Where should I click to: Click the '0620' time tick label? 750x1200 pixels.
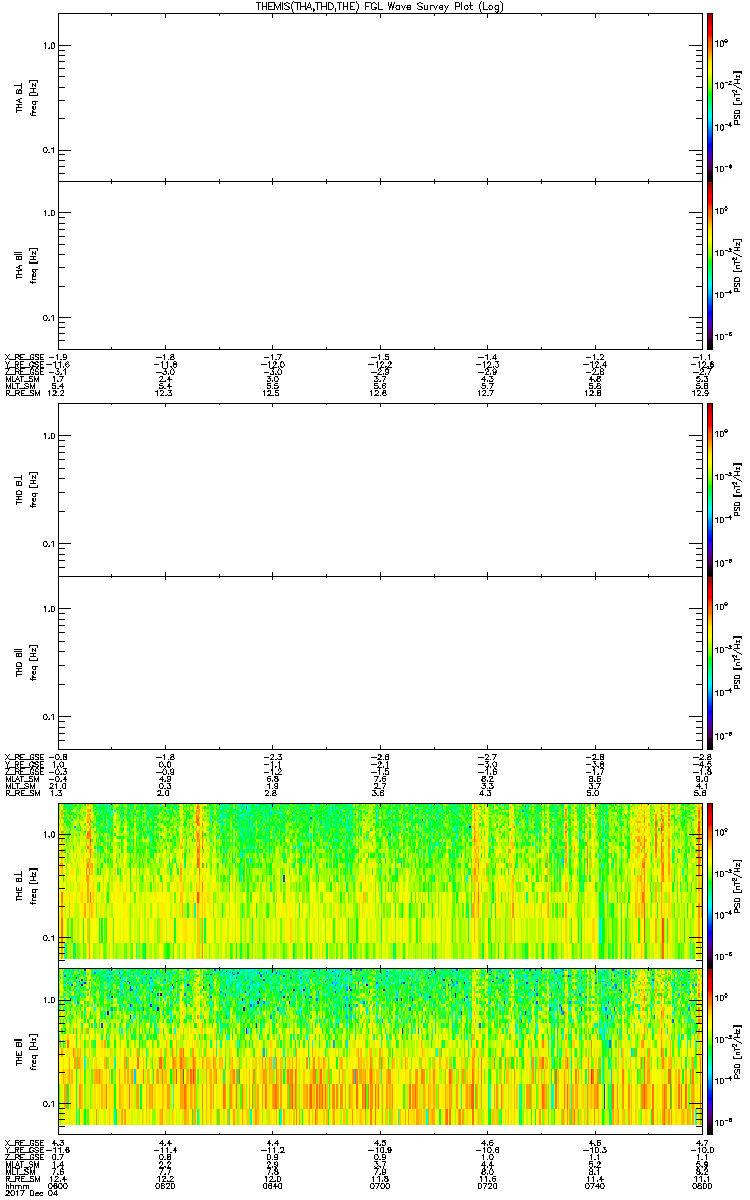pyautogui.click(x=165, y=1185)
